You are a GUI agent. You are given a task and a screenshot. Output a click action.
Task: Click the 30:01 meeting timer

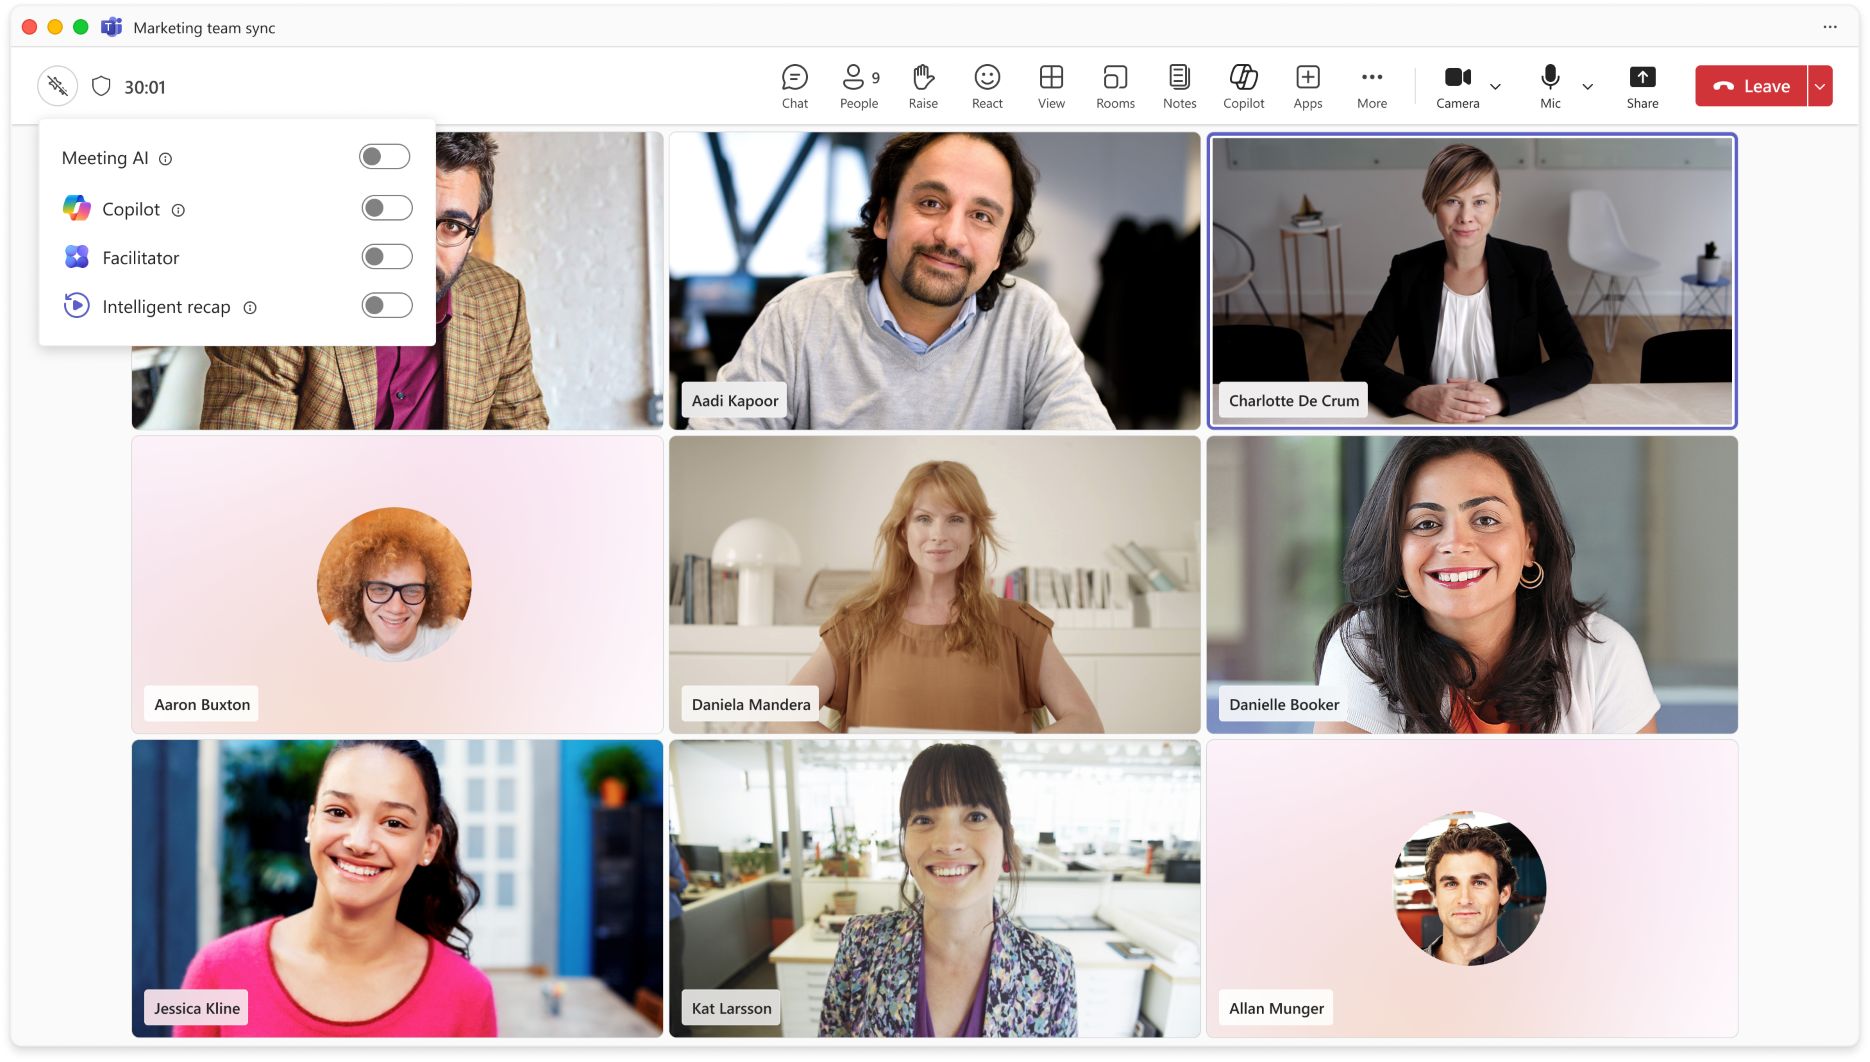[x=145, y=87]
